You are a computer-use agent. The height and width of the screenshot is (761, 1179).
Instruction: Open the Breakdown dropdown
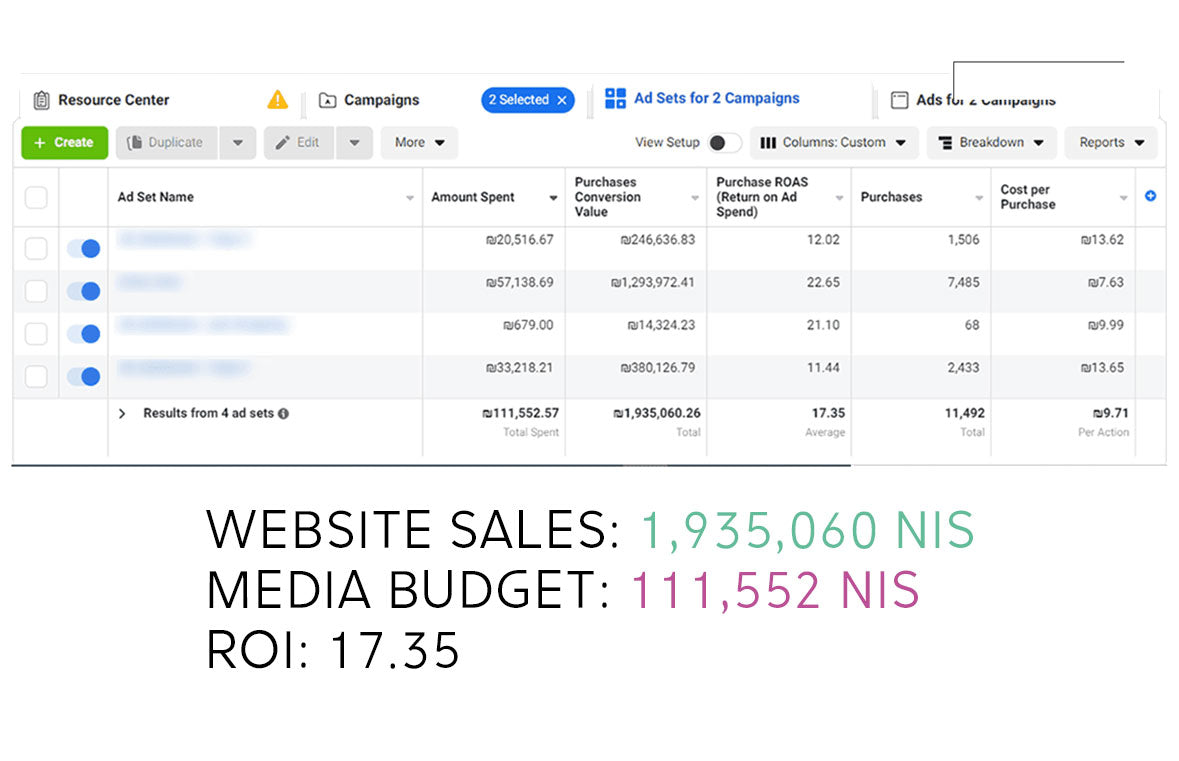coord(991,143)
